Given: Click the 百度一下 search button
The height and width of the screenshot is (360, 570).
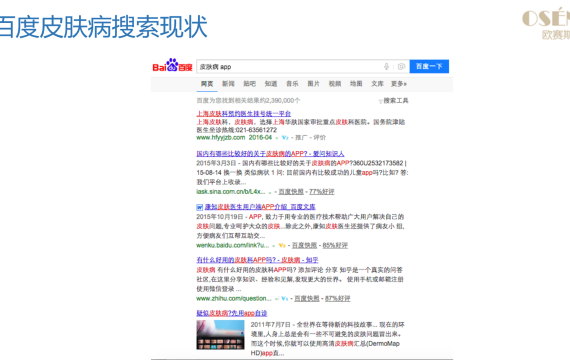Looking at the screenshot, I should (429, 66).
